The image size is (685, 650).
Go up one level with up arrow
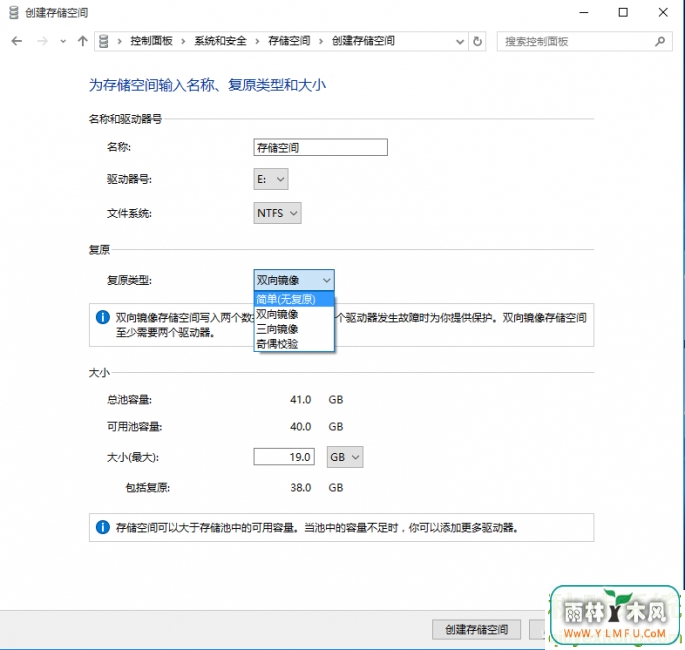(83, 41)
